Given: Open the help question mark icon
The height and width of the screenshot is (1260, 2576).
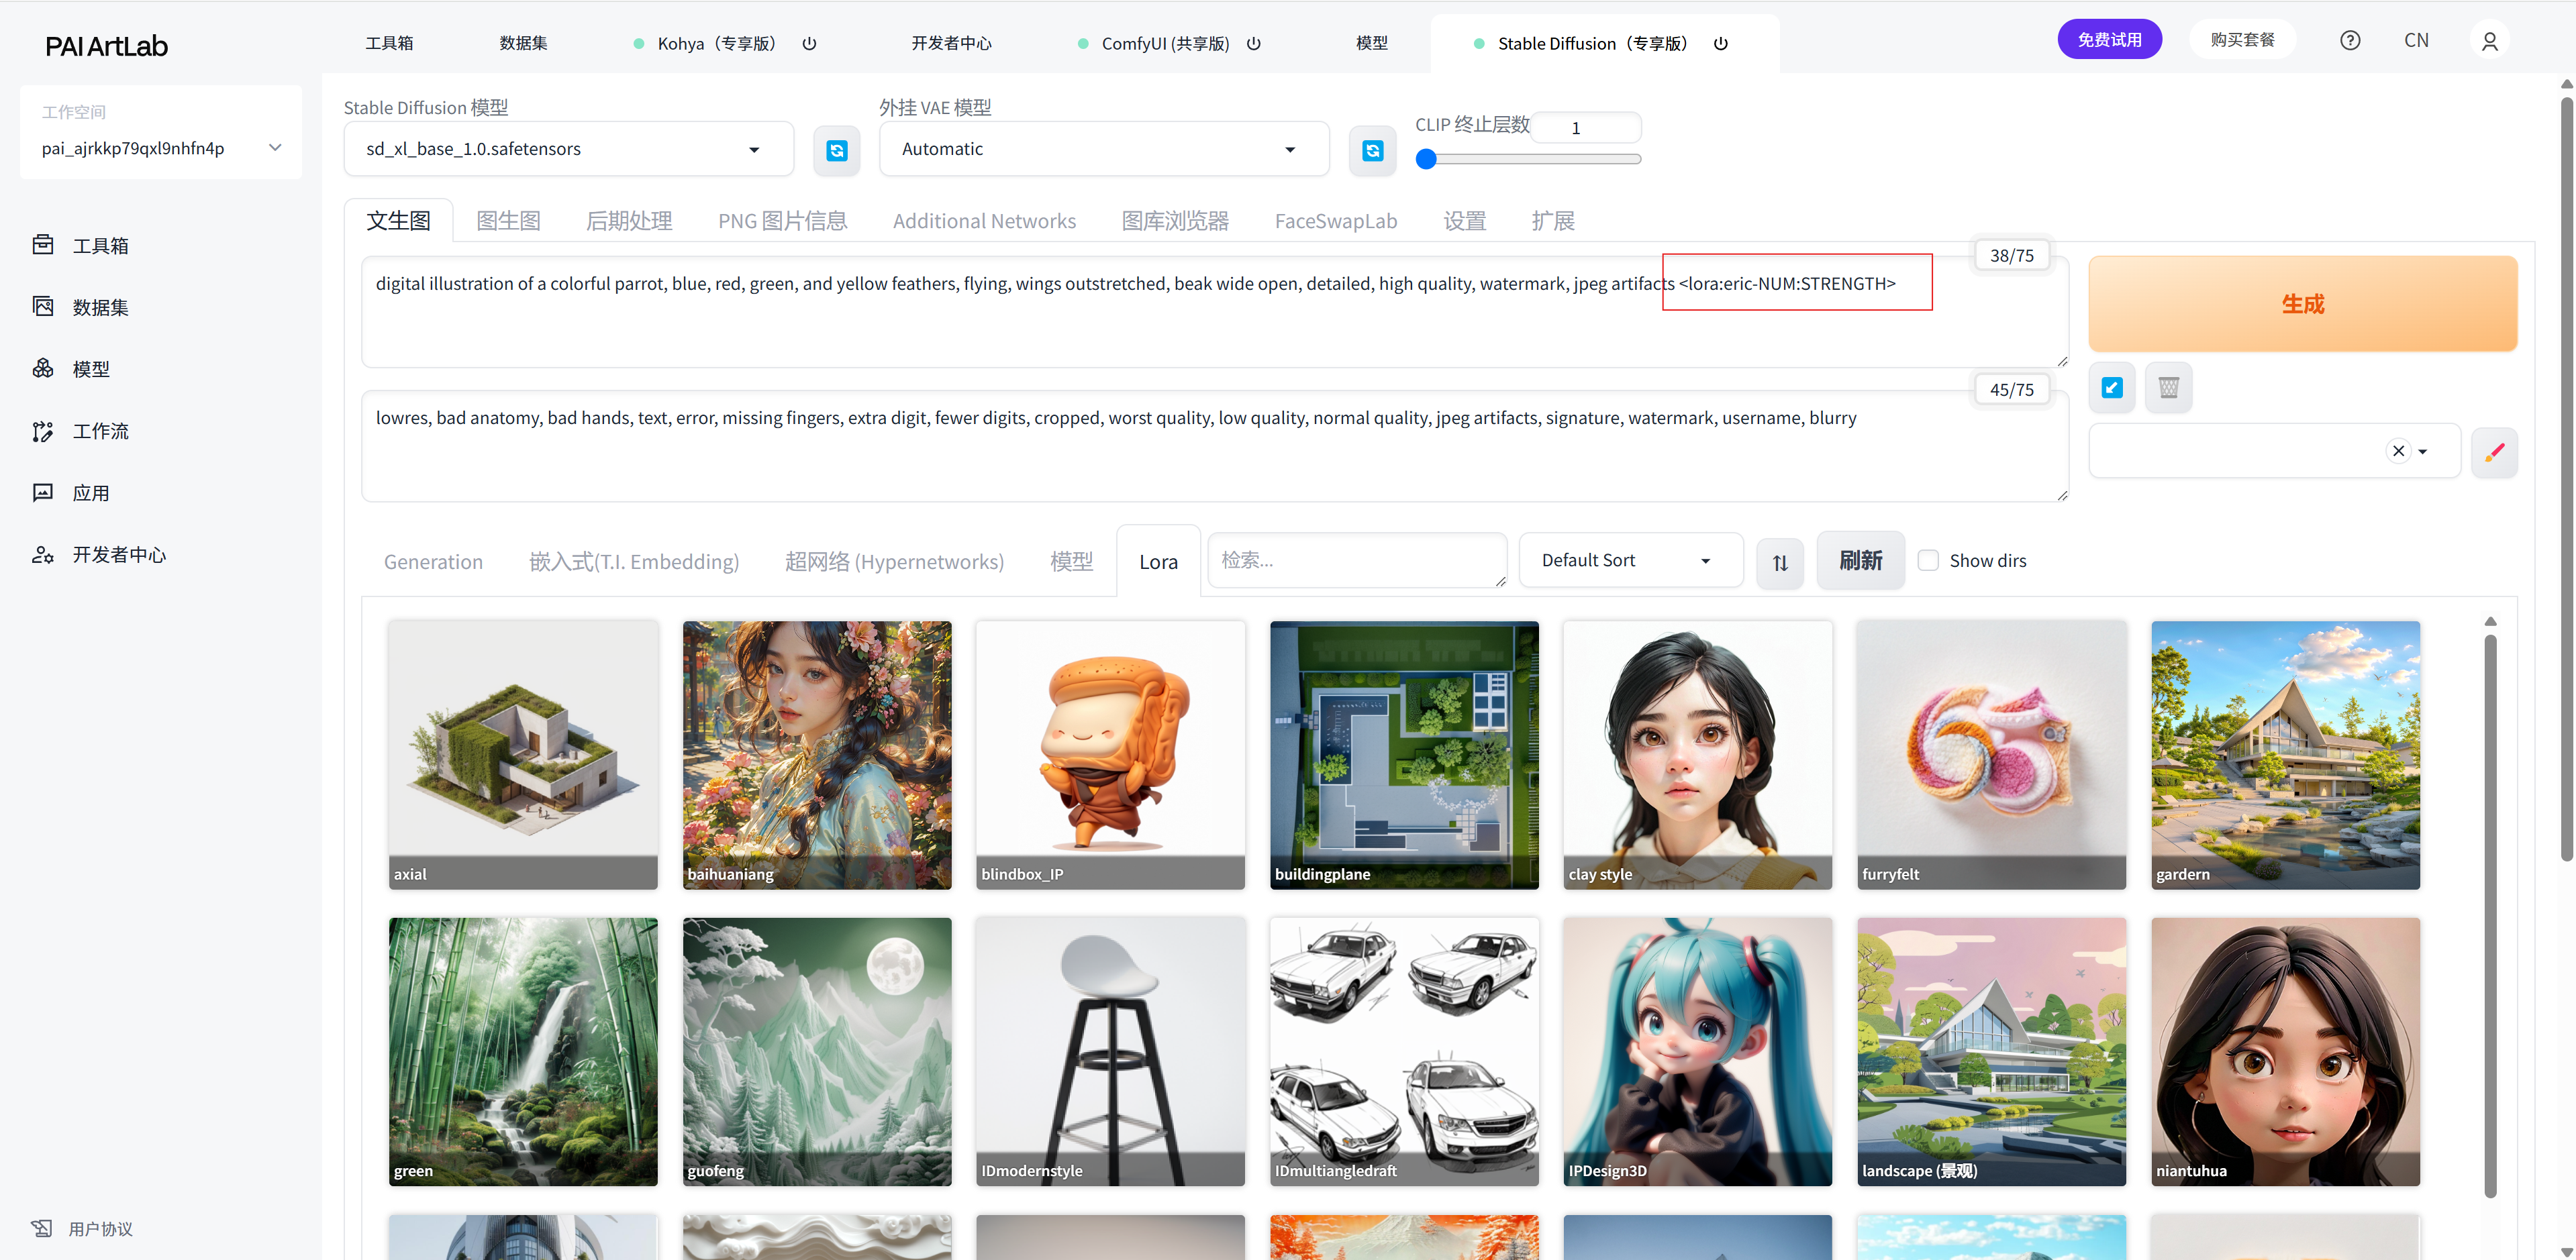Looking at the screenshot, I should [2350, 40].
